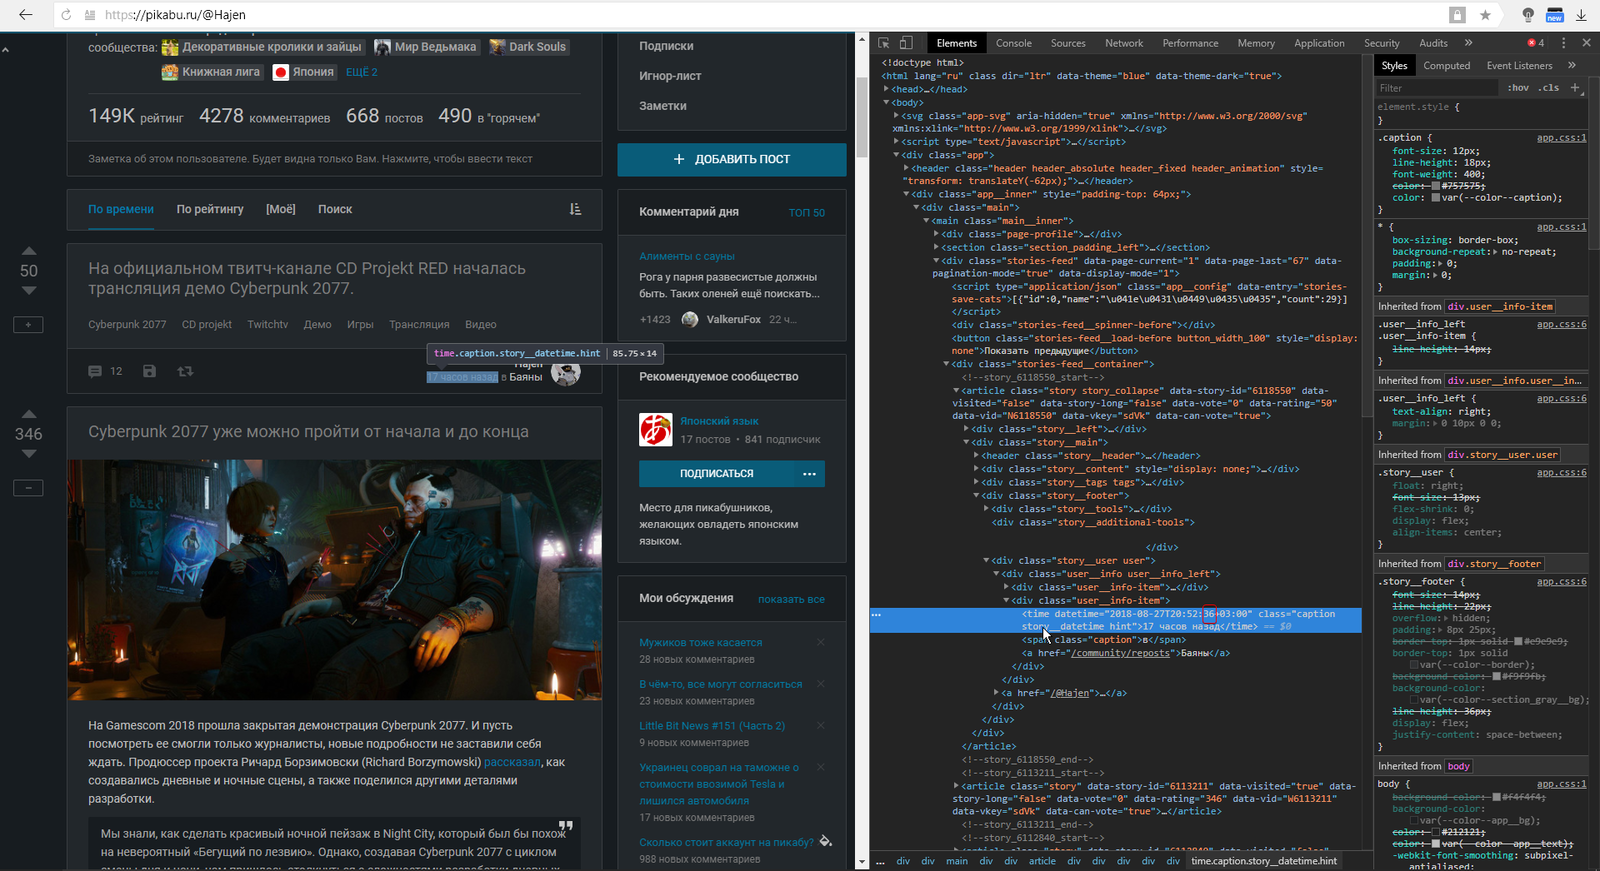
Task: Click the feed sort order icon
Action: (575, 209)
